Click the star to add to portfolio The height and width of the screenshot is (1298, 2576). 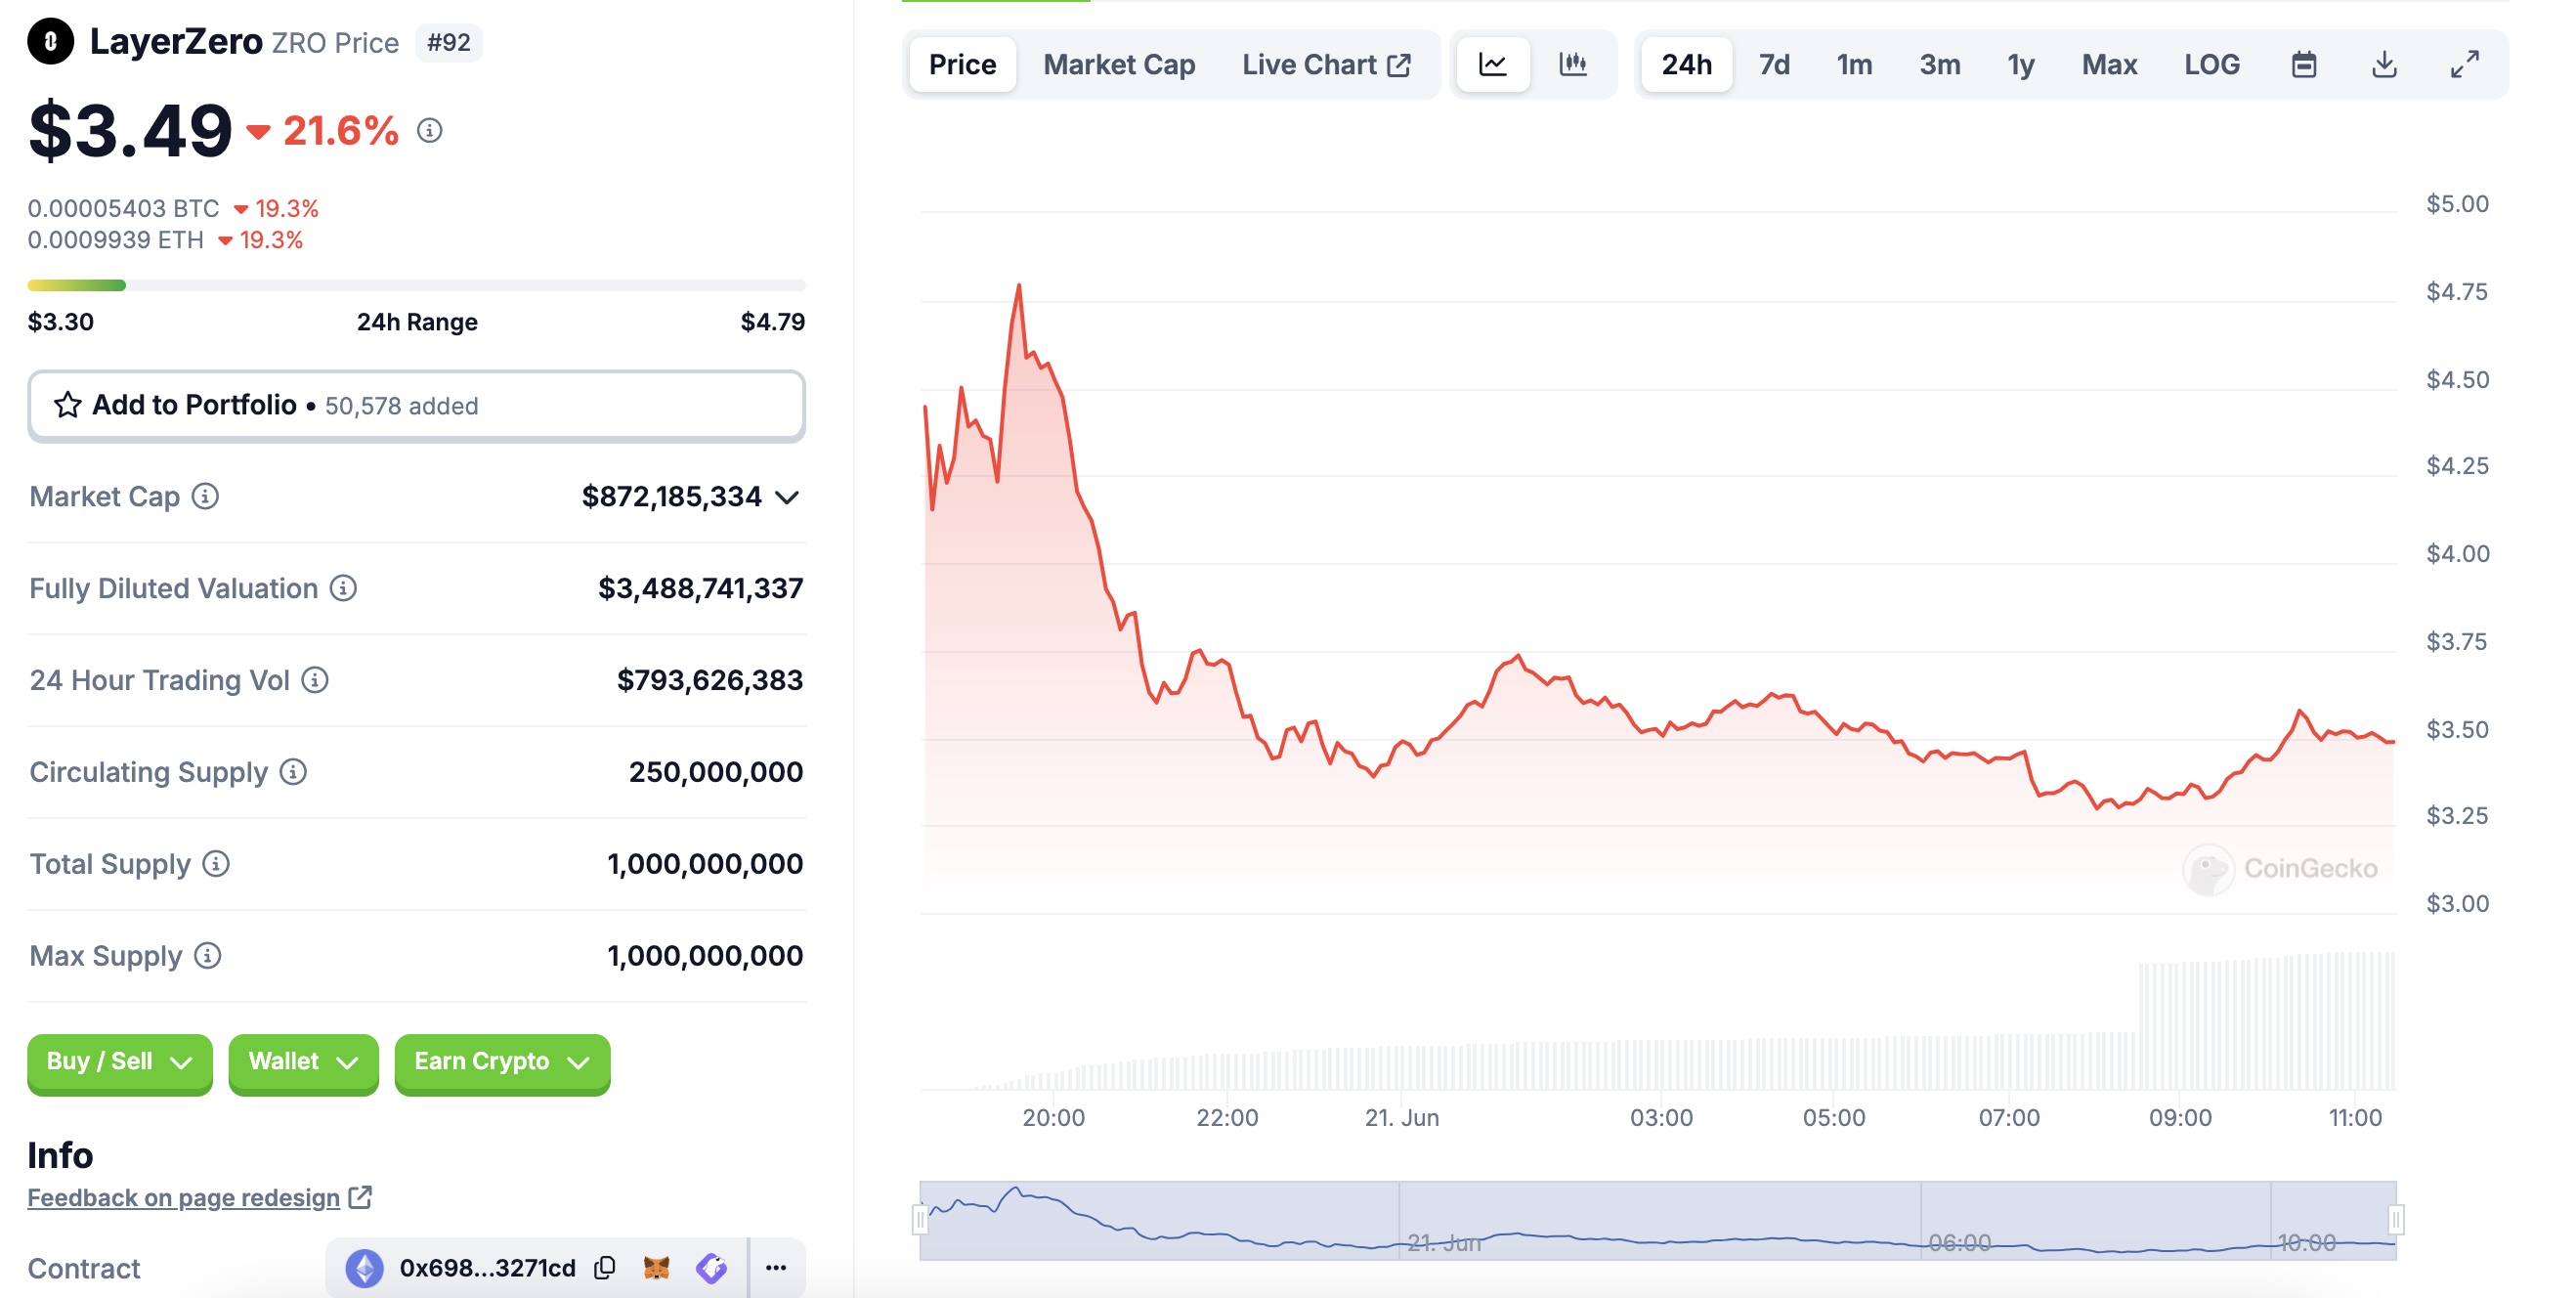coord(68,405)
